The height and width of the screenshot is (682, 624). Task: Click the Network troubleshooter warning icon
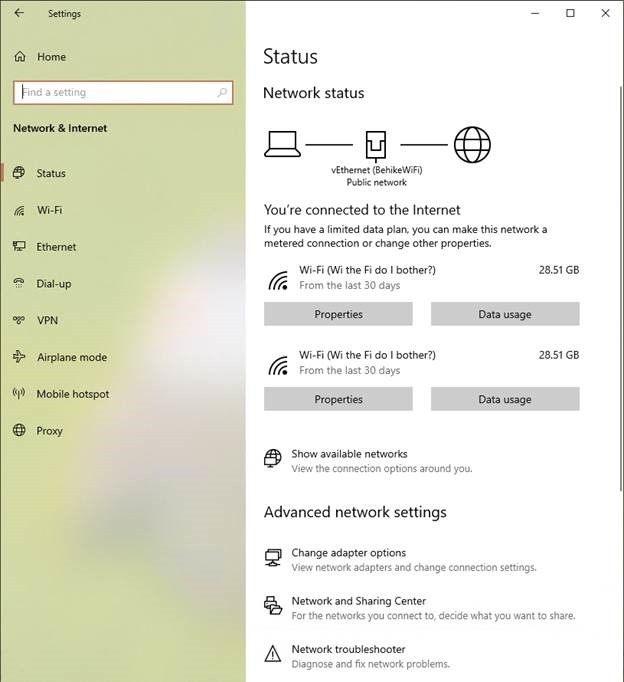(272, 654)
